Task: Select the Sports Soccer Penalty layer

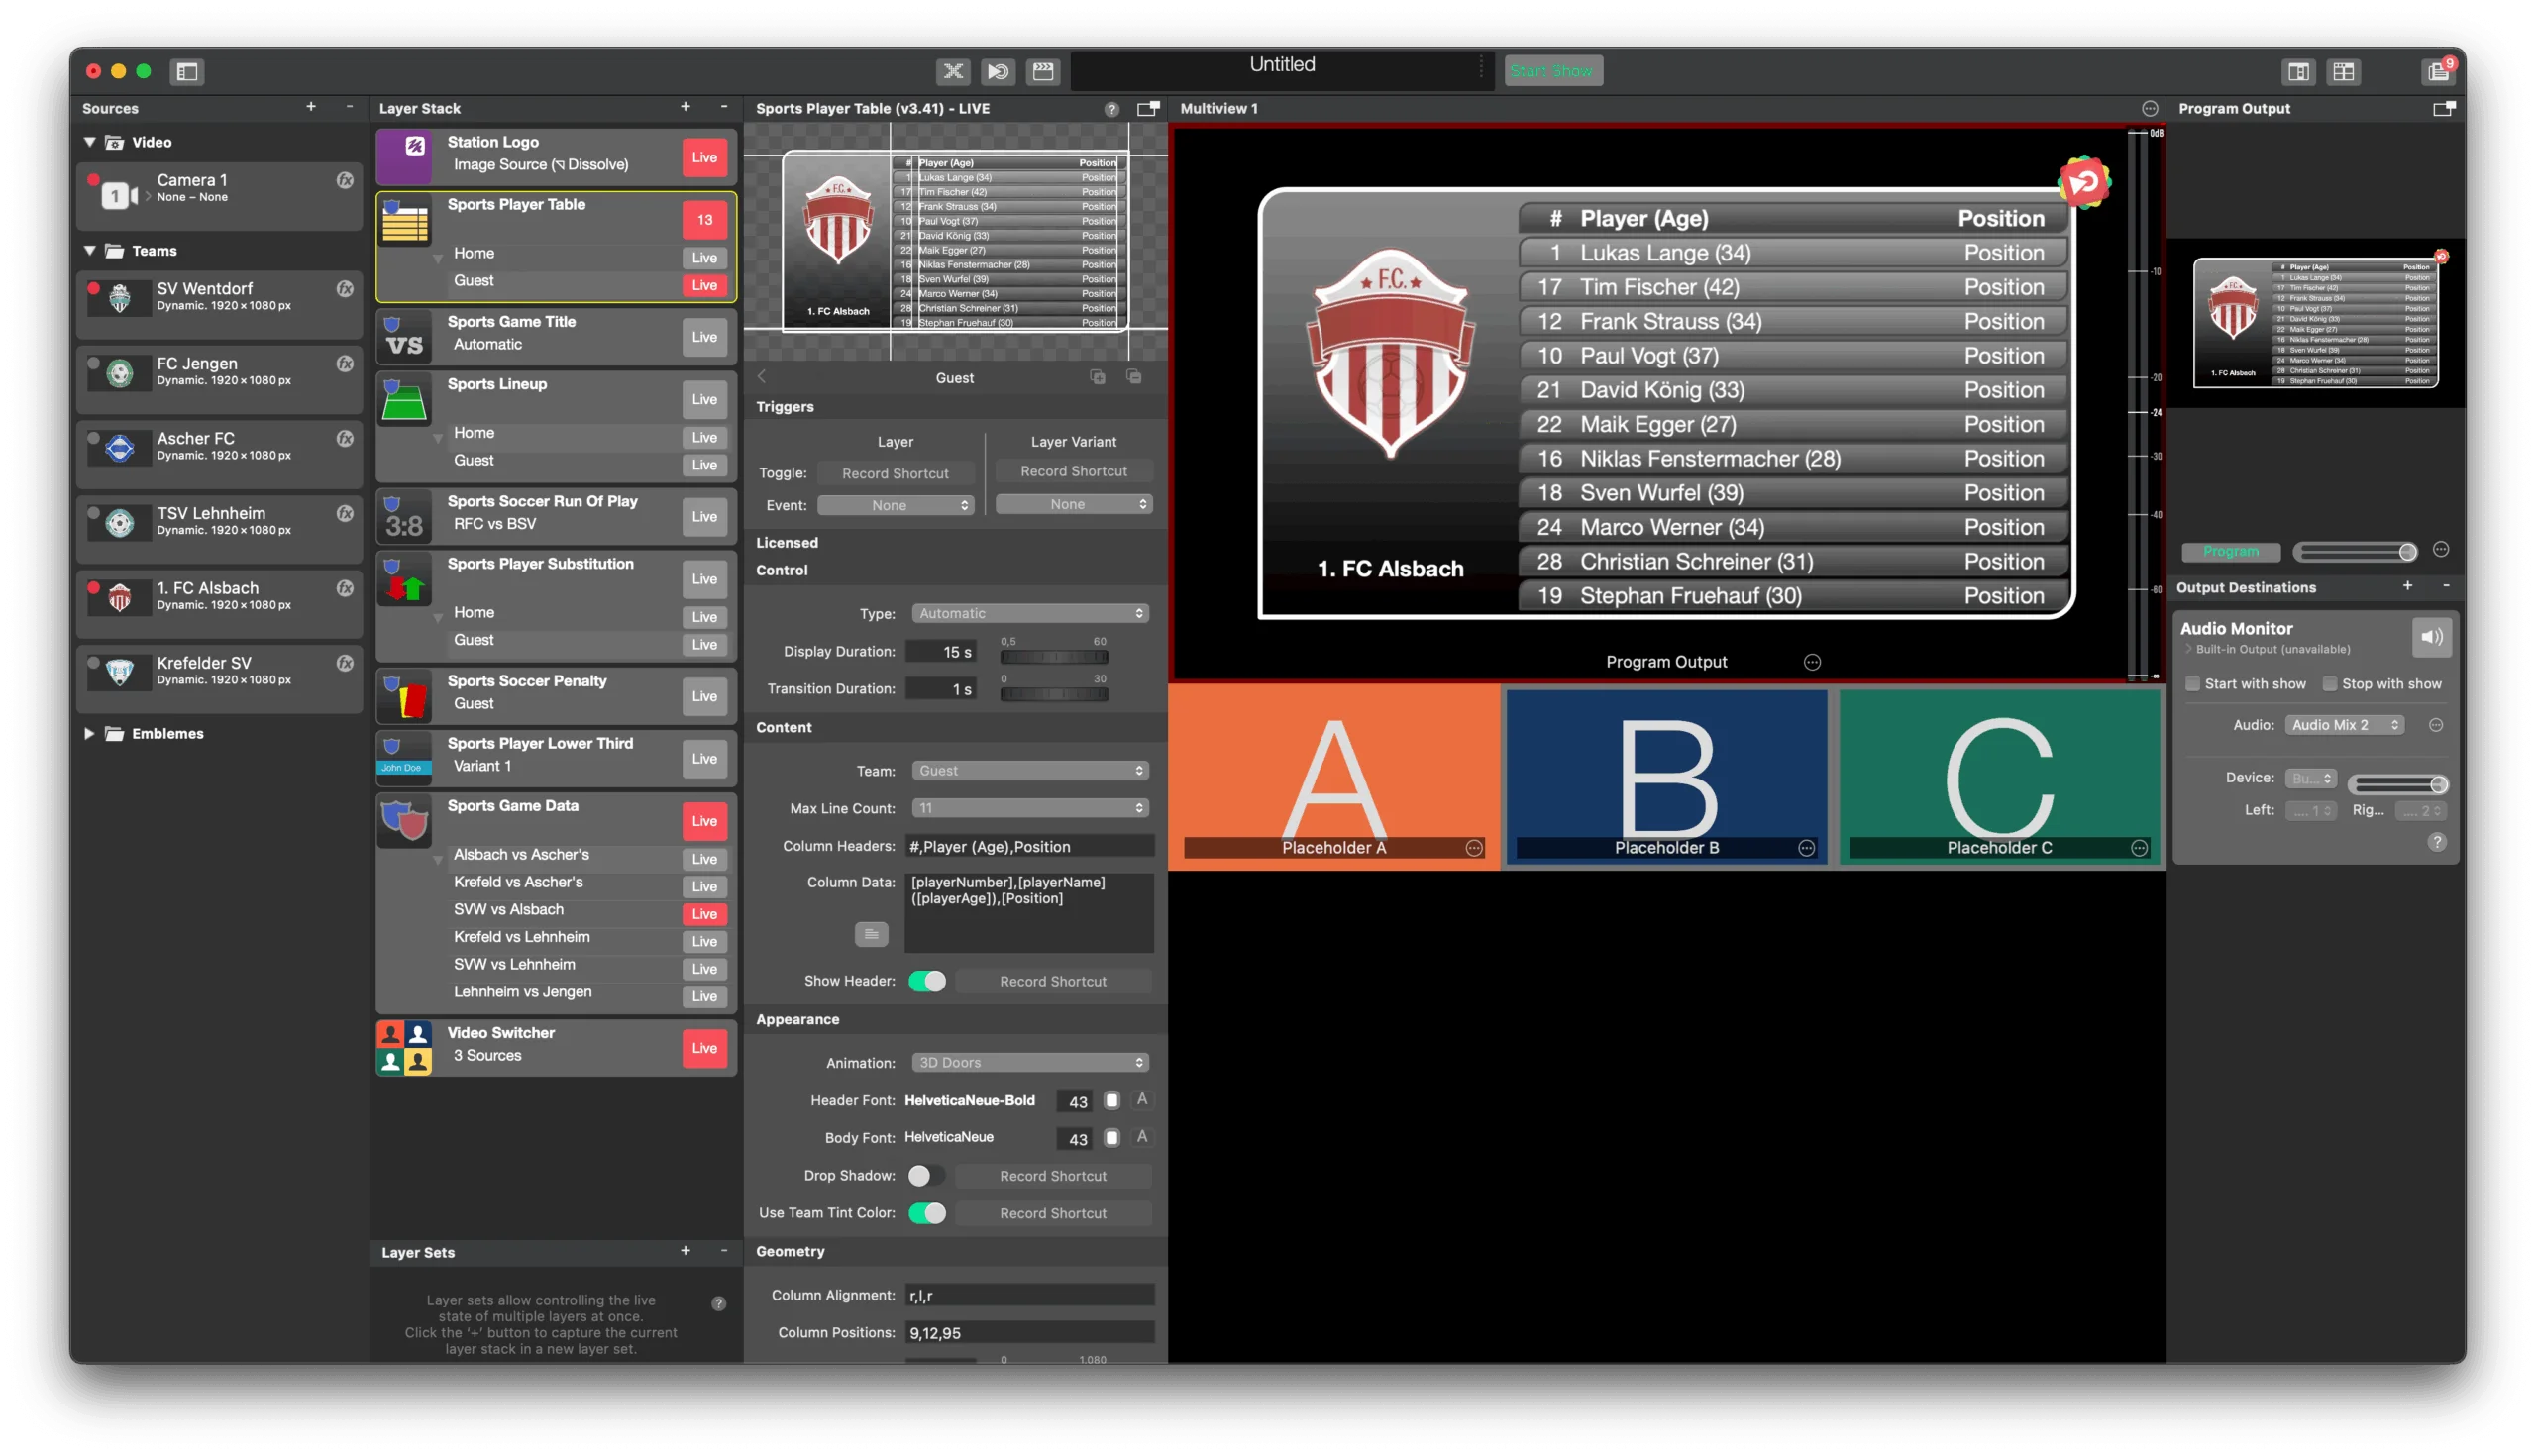Action: 556,696
